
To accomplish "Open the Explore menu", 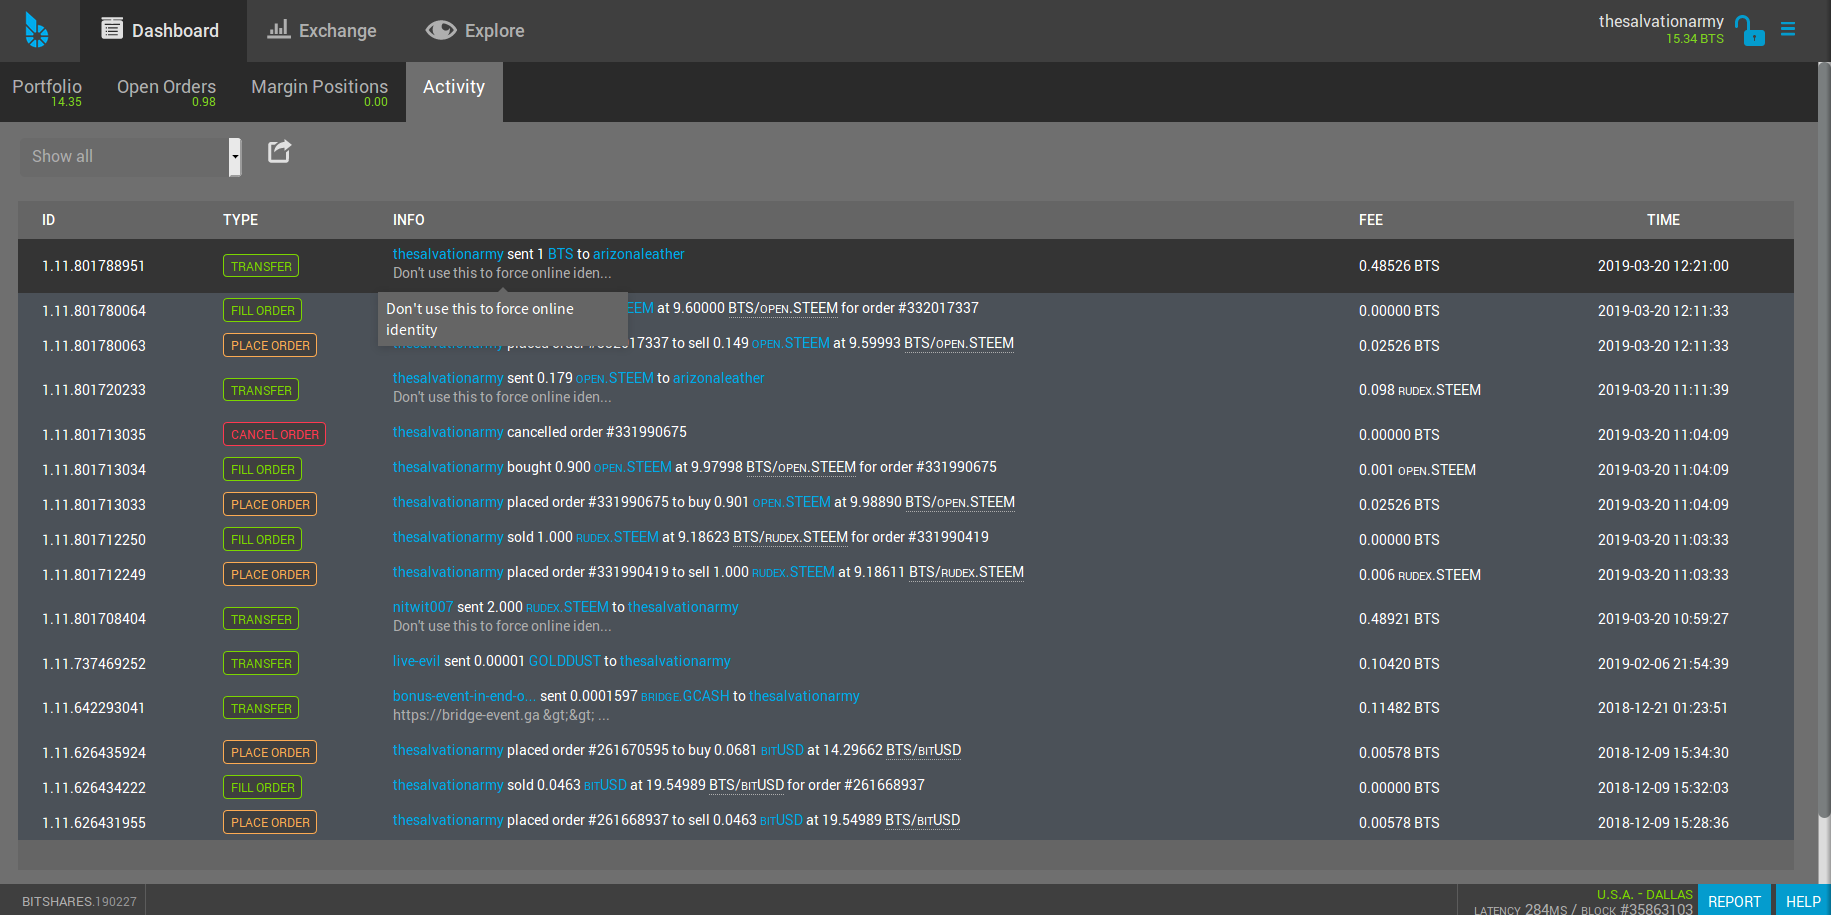I will [x=475, y=31].
